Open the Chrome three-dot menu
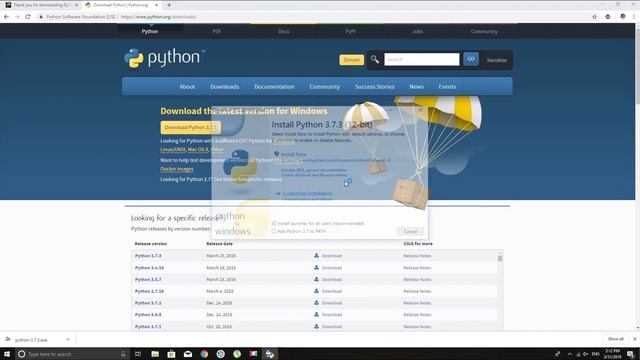 633,17
